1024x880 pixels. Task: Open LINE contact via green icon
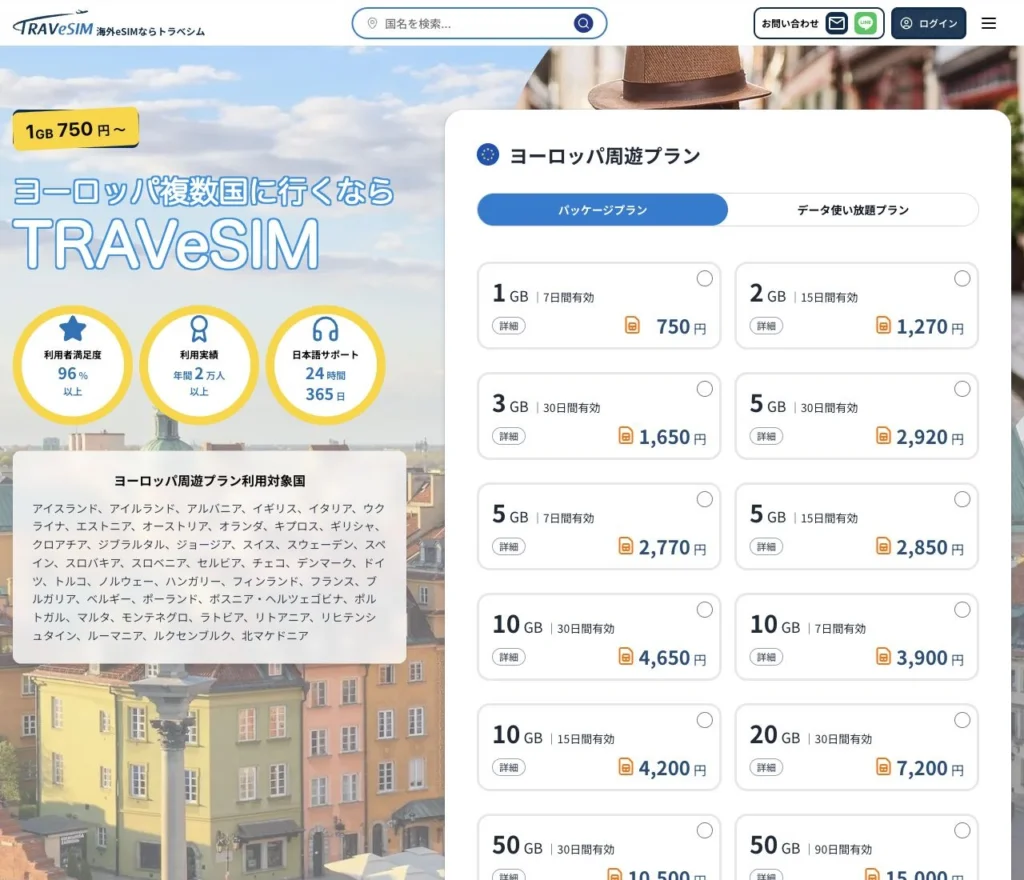point(865,24)
